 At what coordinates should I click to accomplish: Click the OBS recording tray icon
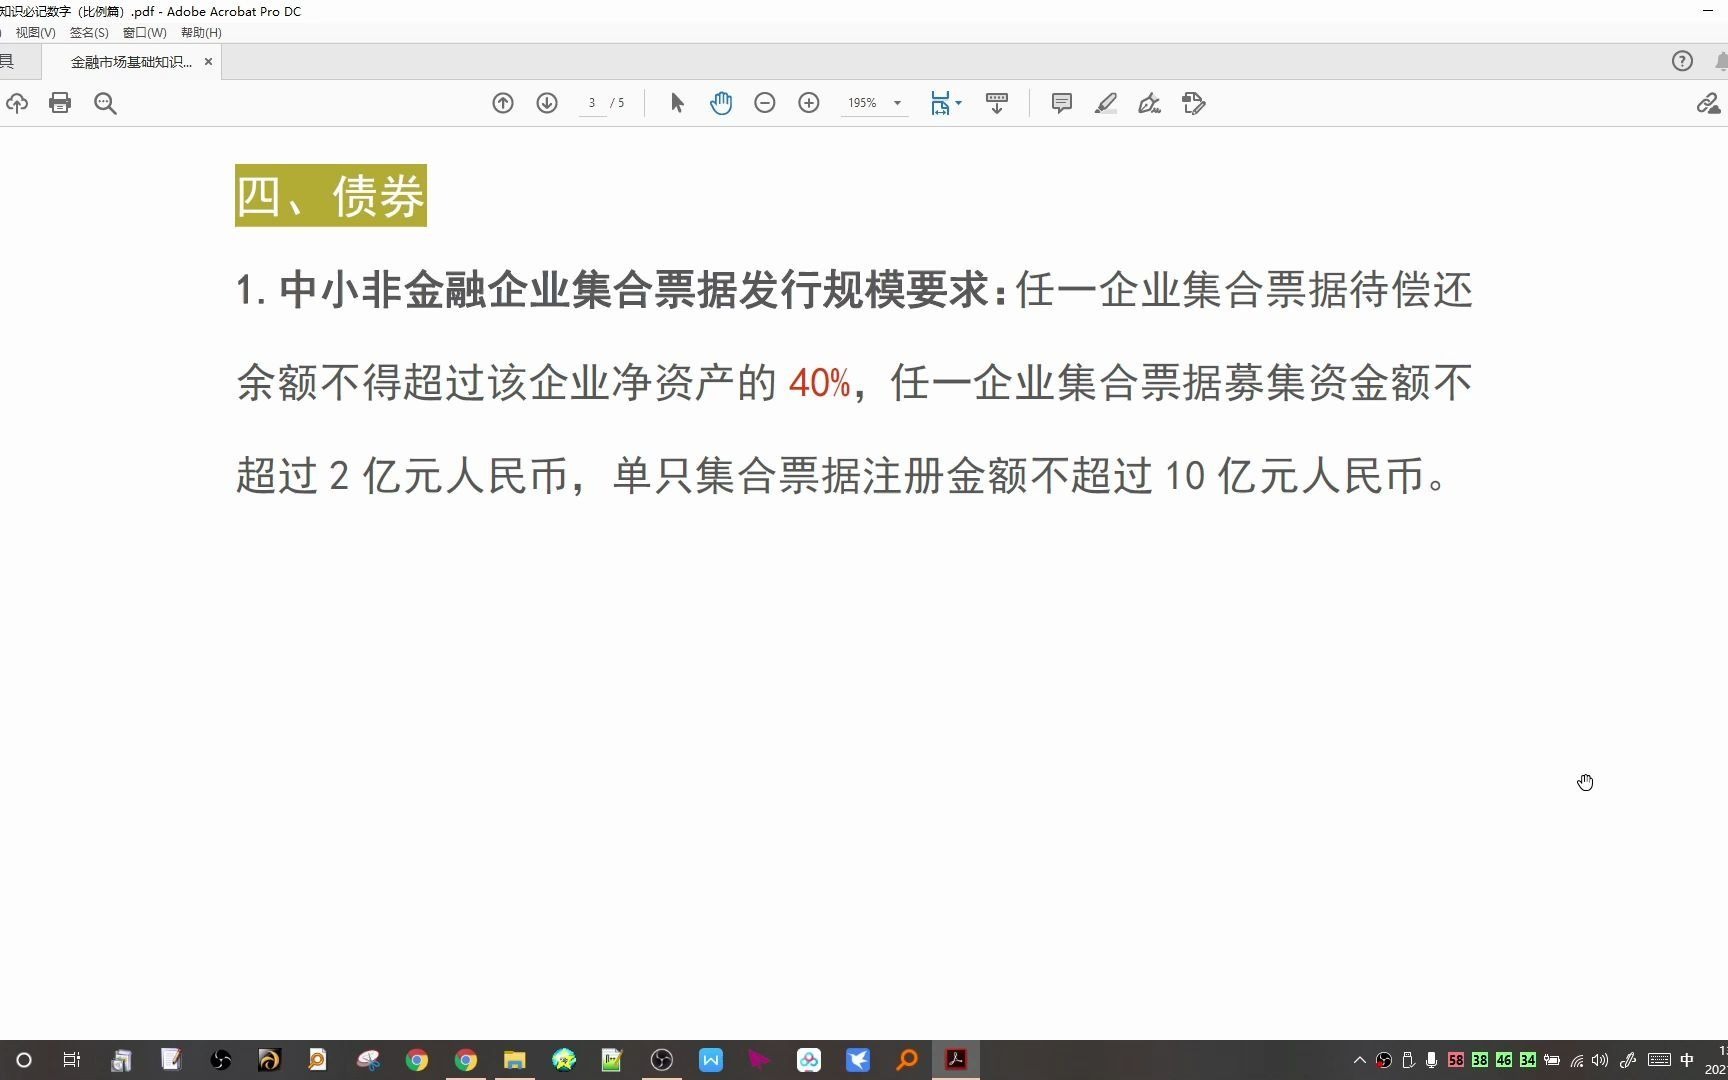pos(1384,1060)
